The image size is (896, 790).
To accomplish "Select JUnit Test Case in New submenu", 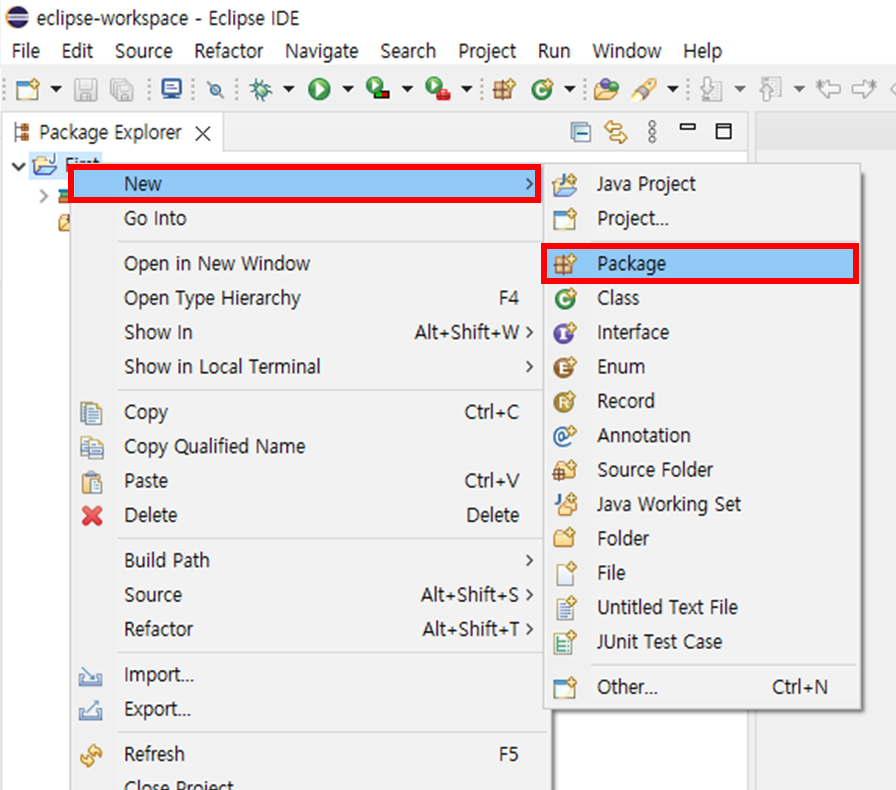I will click(702, 641).
